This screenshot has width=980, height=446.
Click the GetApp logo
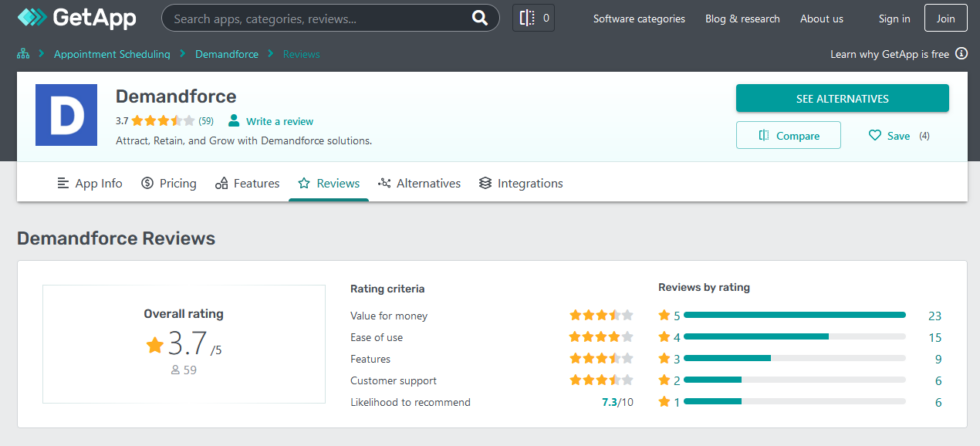tap(76, 18)
